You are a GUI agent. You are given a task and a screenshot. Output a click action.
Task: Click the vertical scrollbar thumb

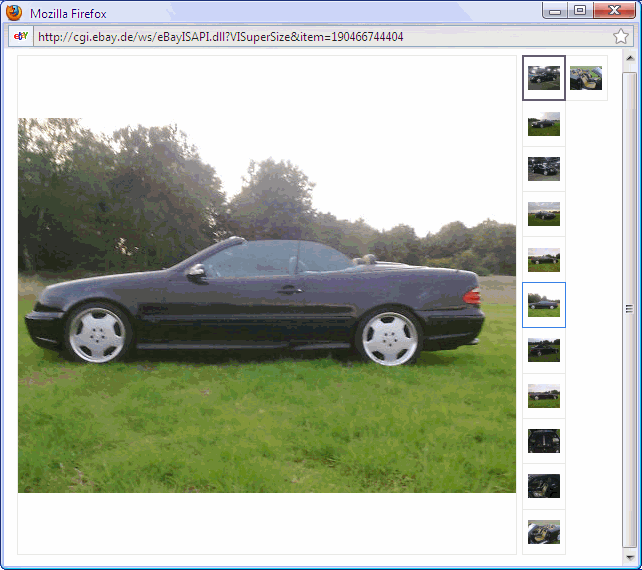point(630,309)
